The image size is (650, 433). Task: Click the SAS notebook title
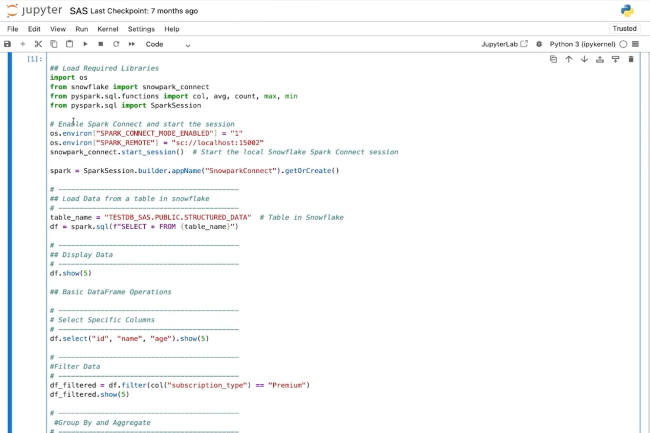click(78, 11)
